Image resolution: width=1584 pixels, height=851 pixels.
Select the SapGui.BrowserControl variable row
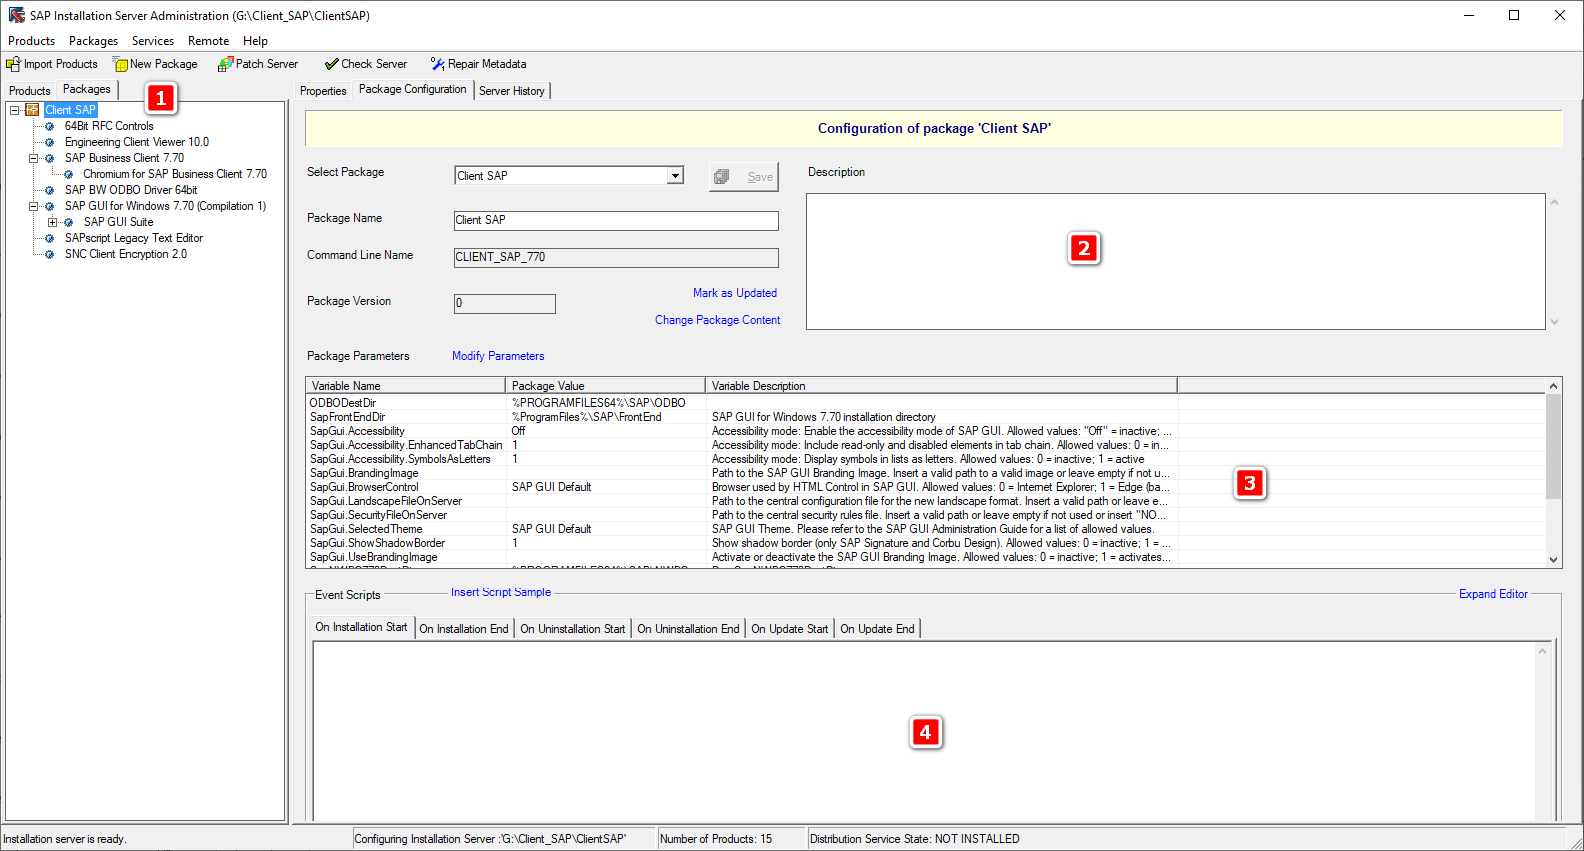[926, 487]
